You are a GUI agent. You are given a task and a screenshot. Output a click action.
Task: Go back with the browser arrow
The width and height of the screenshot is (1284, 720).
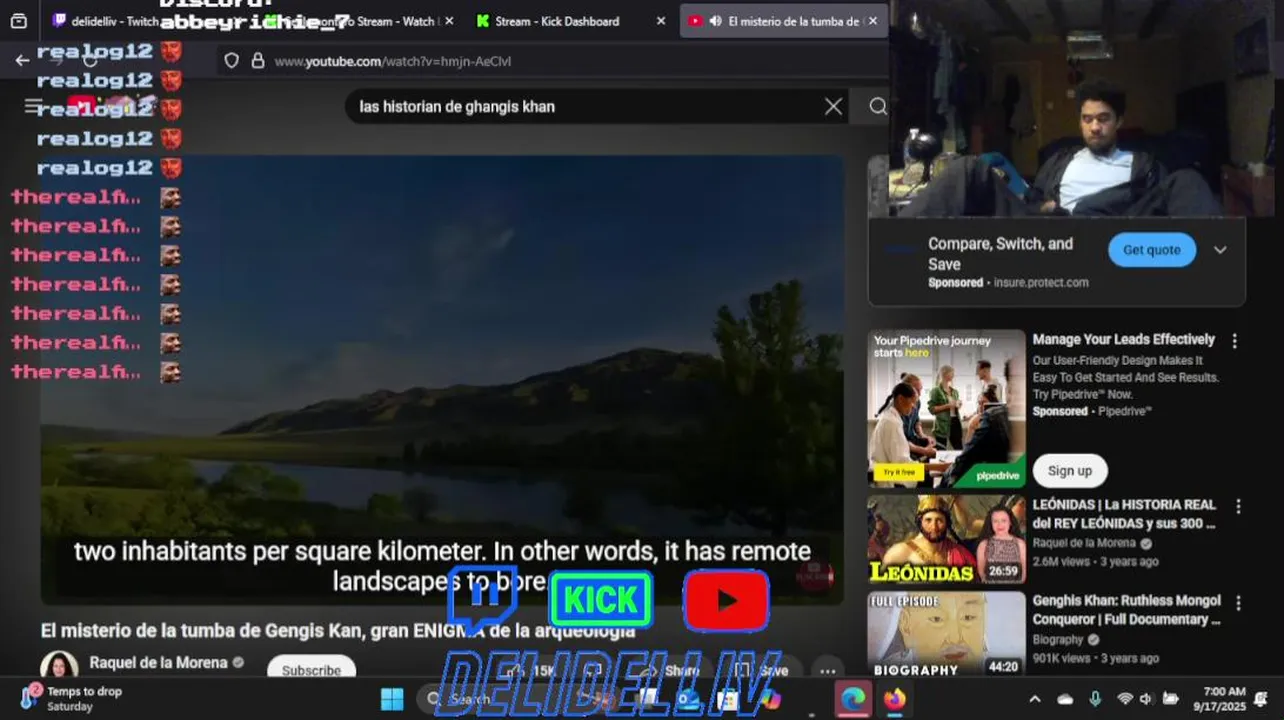pos(22,60)
